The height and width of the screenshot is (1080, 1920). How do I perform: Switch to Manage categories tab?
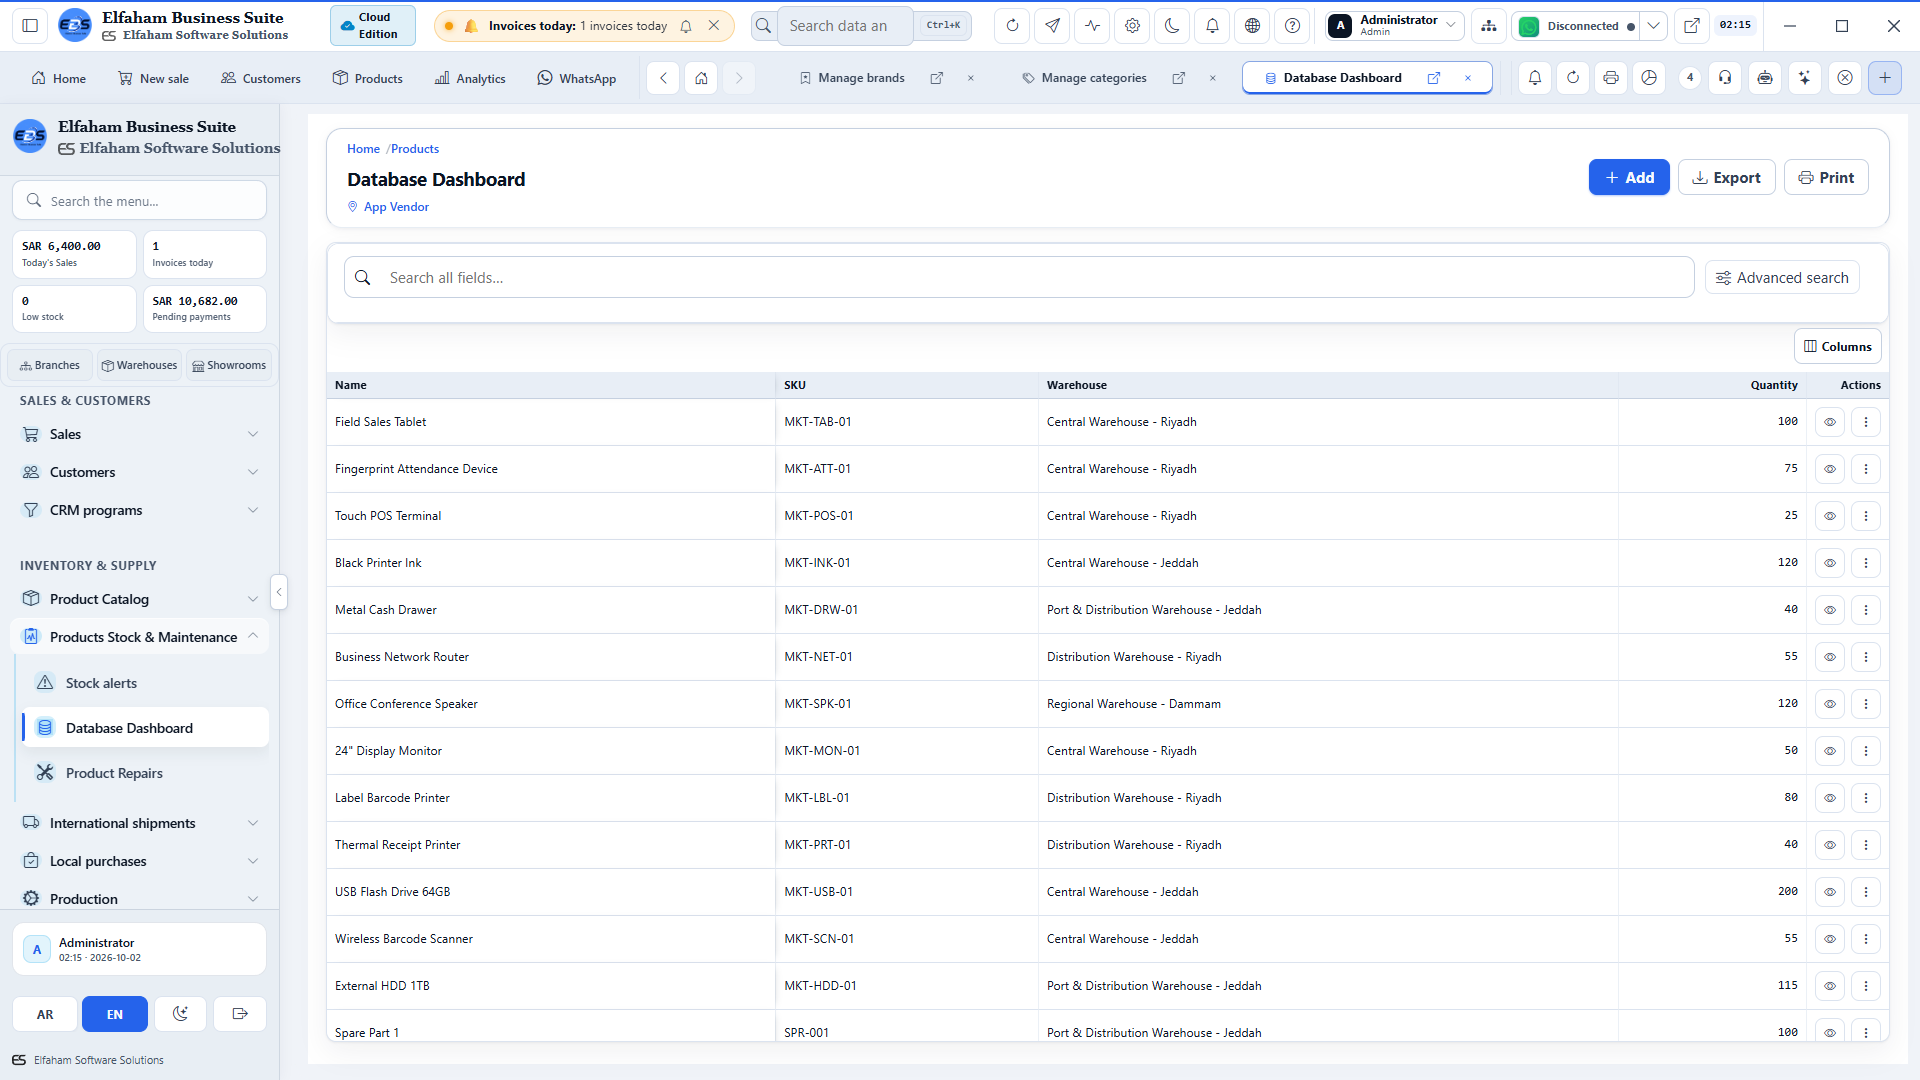[x=1093, y=78]
